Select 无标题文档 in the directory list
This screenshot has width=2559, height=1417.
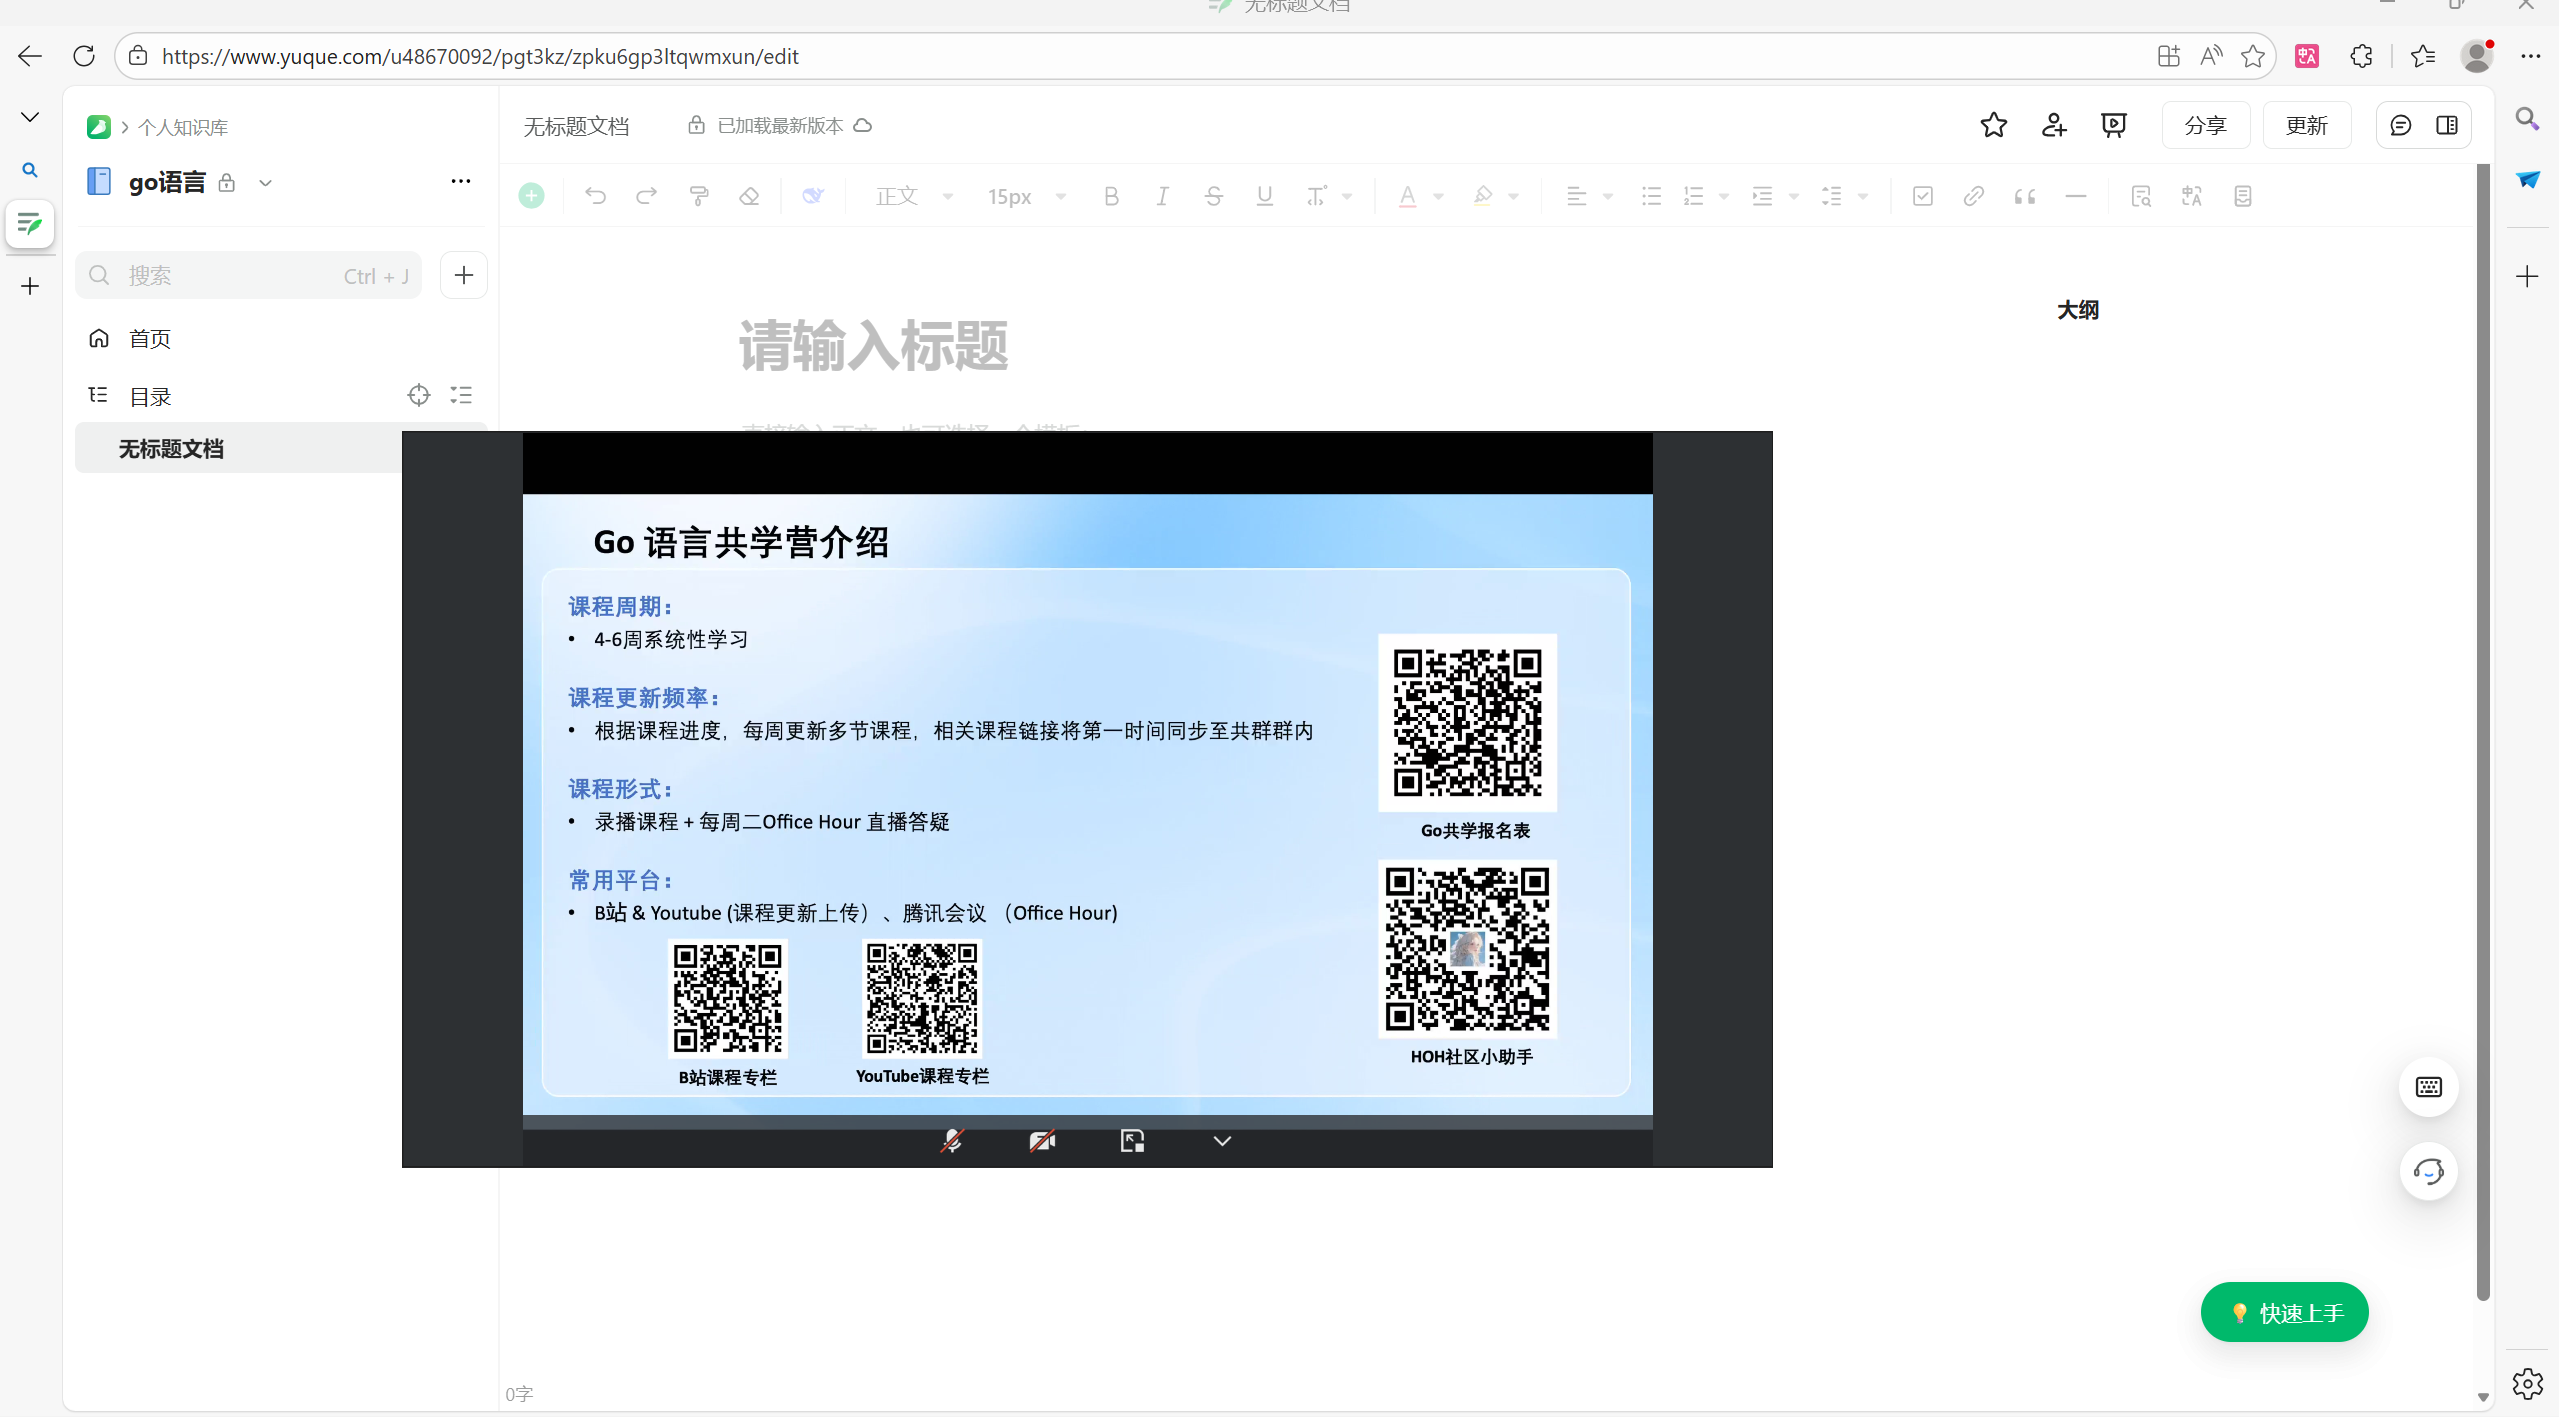pyautogui.click(x=171, y=449)
